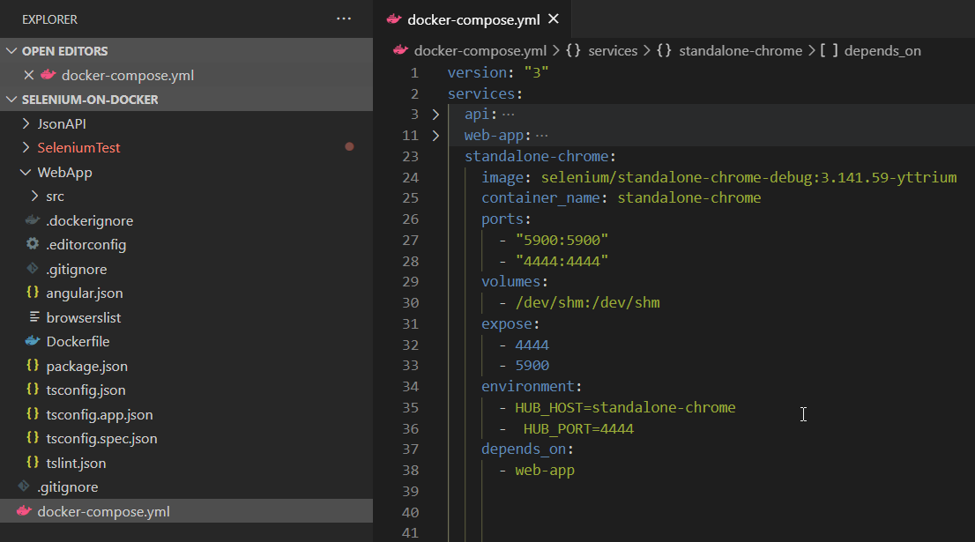Viewport: 975px width, 542px height.
Task: Click the braces icon beside tslint.json
Action: click(33, 463)
